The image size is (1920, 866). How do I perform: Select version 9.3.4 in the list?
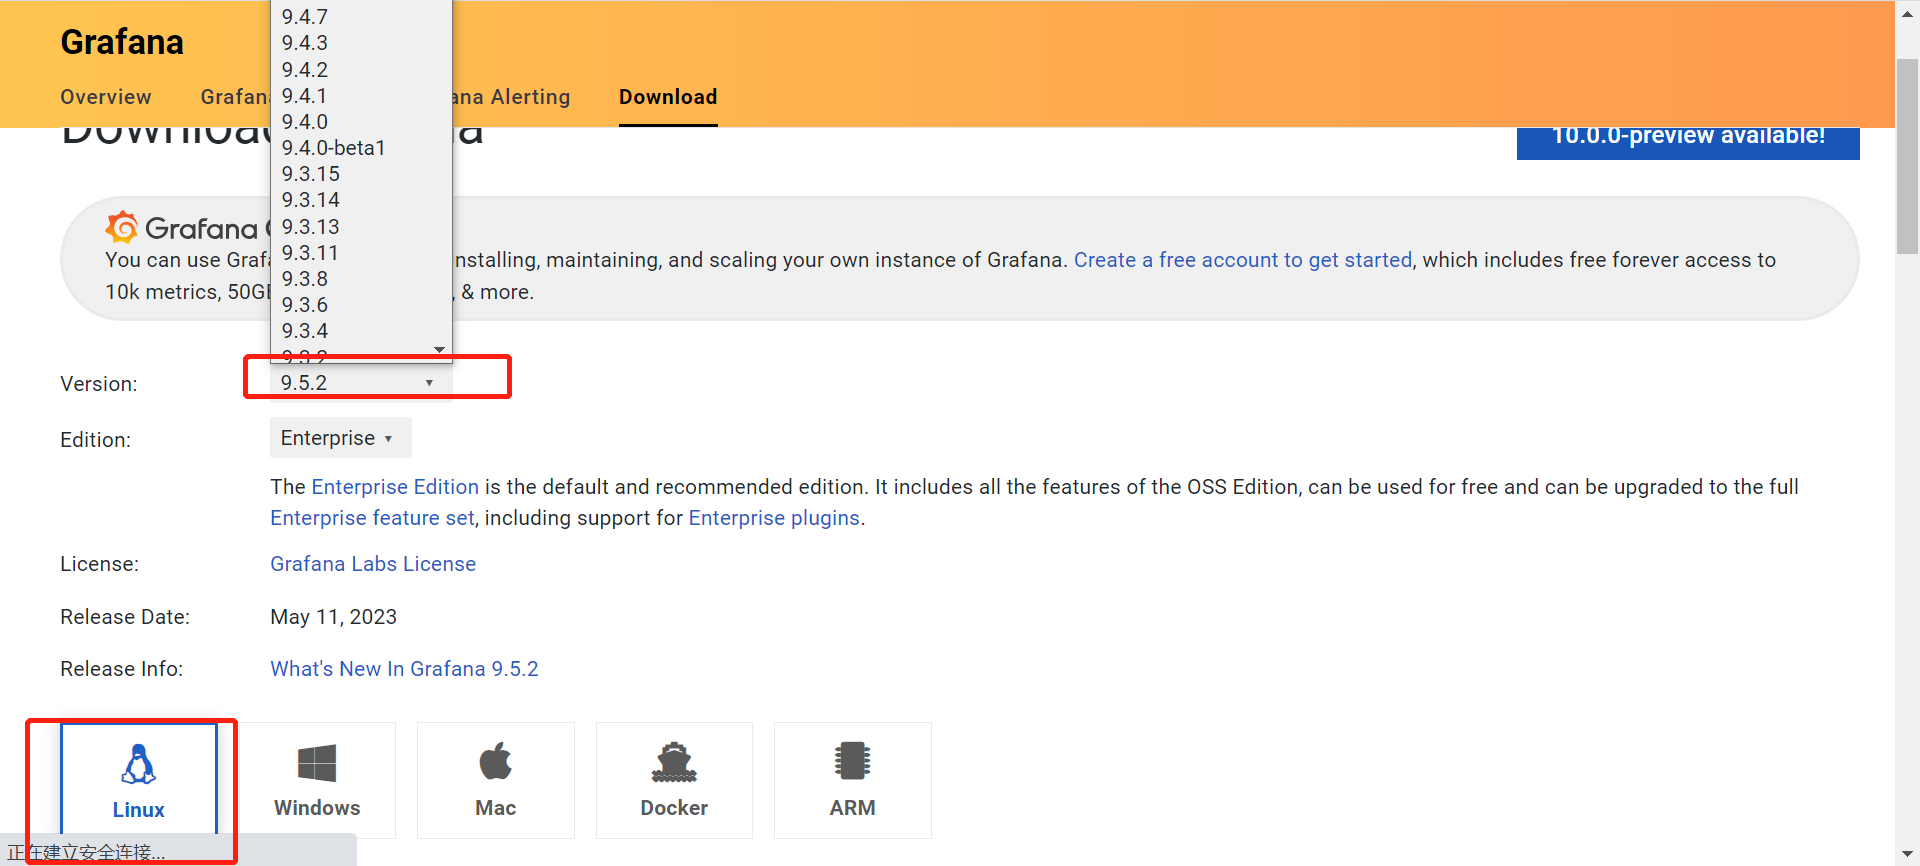(x=305, y=331)
